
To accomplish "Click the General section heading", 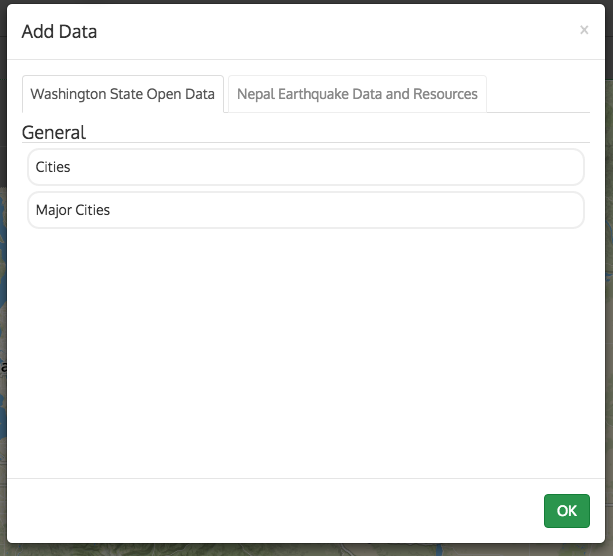I will [54, 132].
